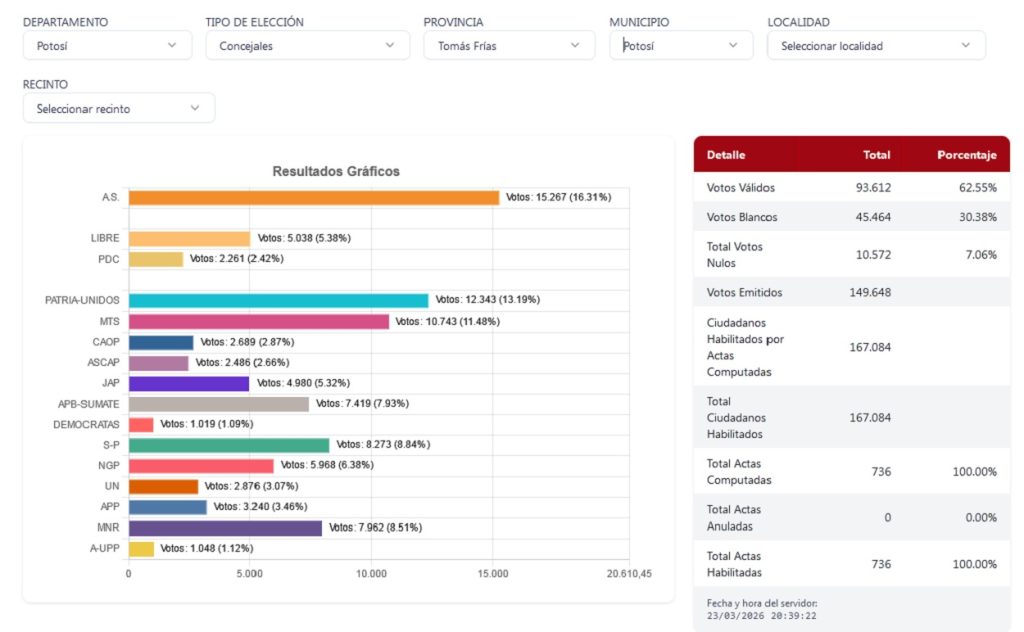Select the green S-P bar in chart
Image resolution: width=1024 pixels, height=632 pixels.
coord(228,445)
